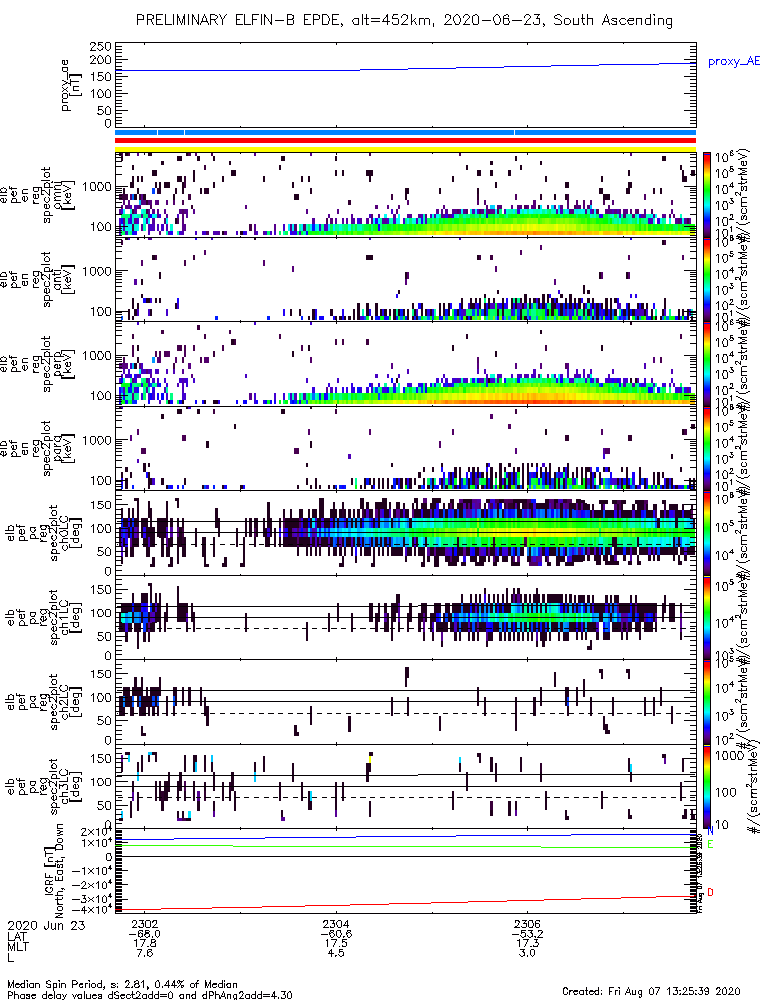775x1000 pixels.
Task: Select the yellow horizontal status bar
Action: tap(406, 149)
